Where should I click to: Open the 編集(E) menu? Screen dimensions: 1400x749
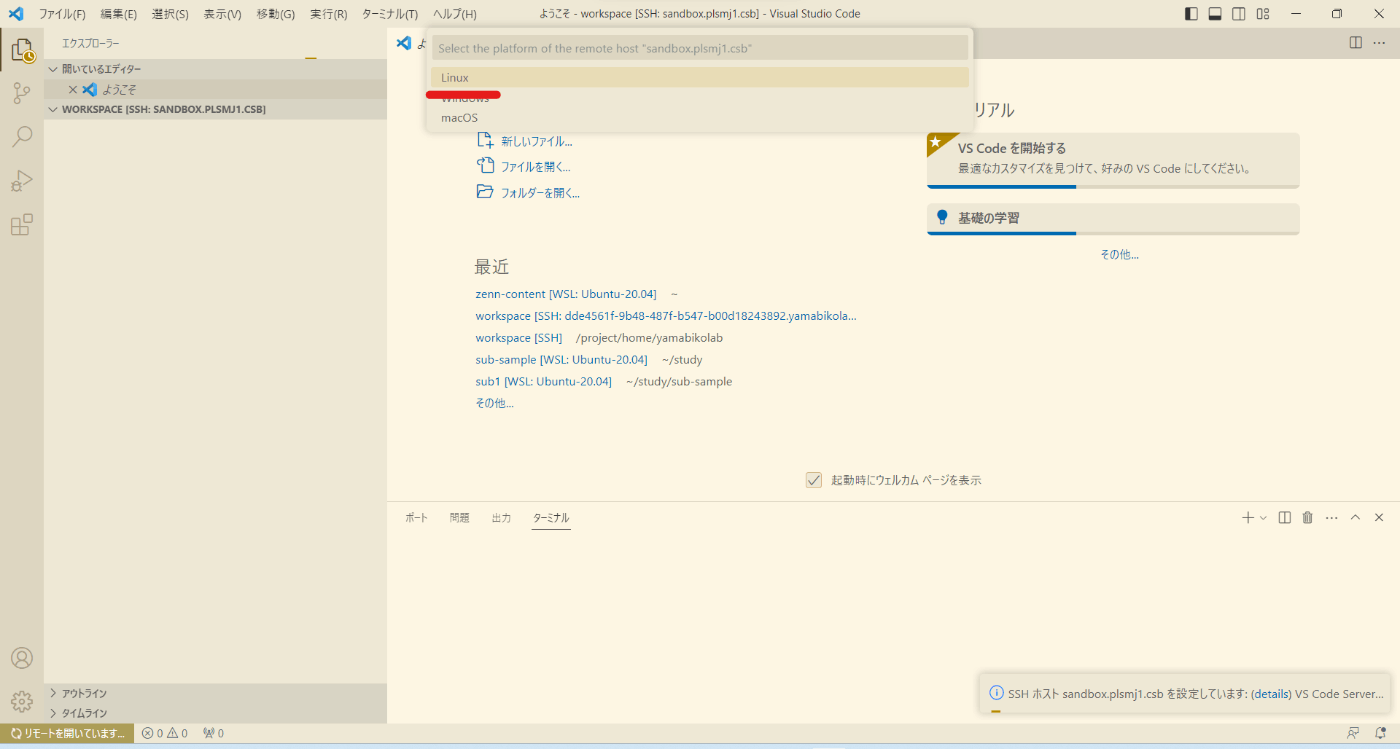click(118, 14)
